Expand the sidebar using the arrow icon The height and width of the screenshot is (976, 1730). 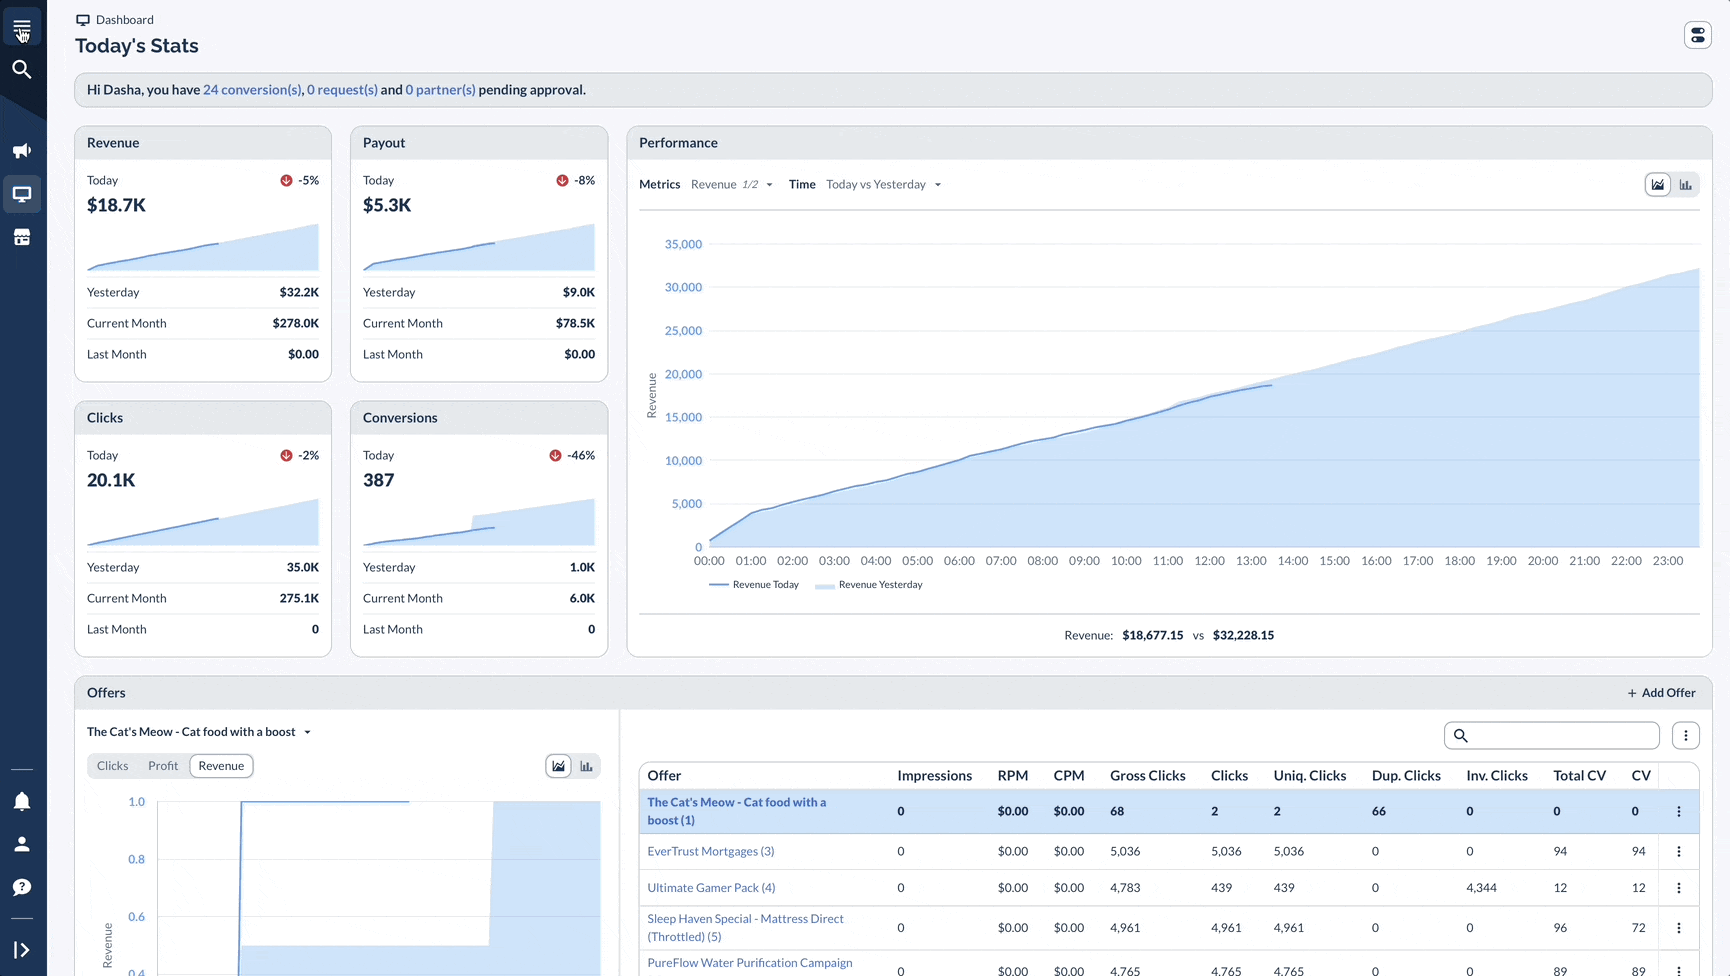(22, 950)
